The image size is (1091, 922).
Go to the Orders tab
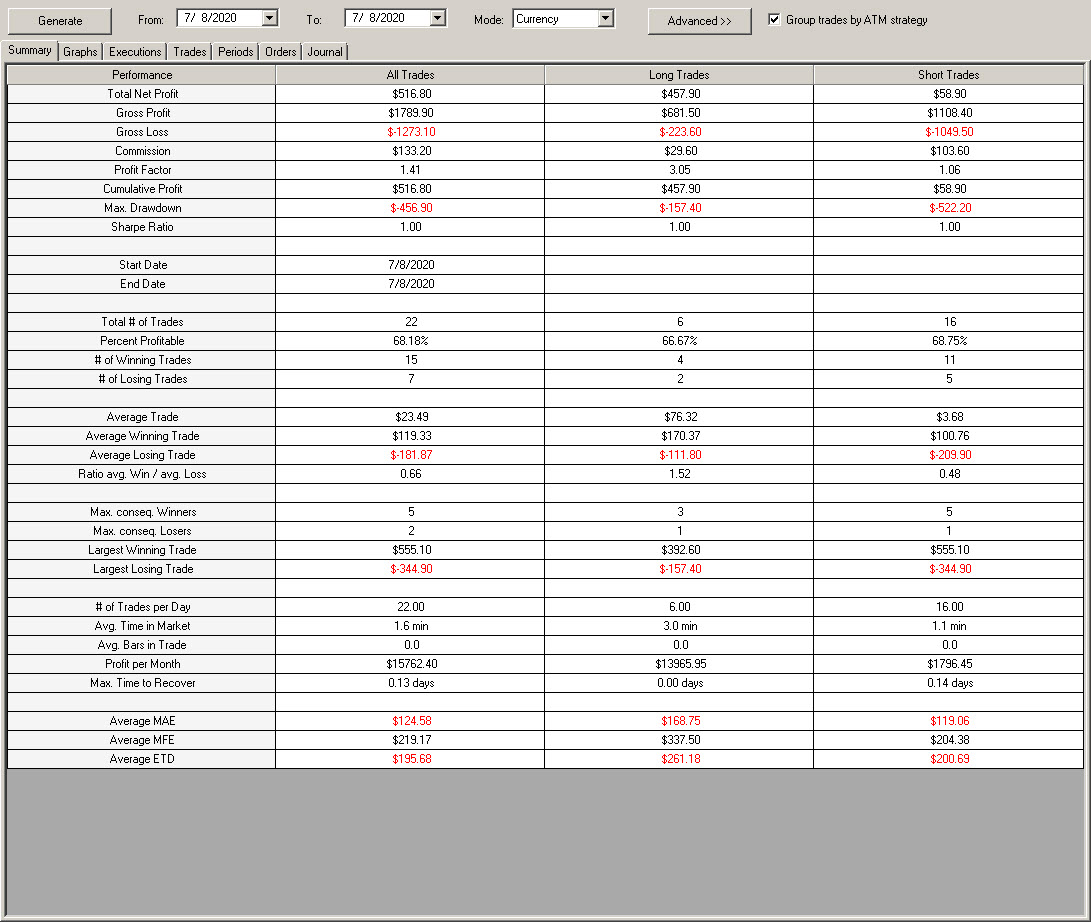pos(280,51)
